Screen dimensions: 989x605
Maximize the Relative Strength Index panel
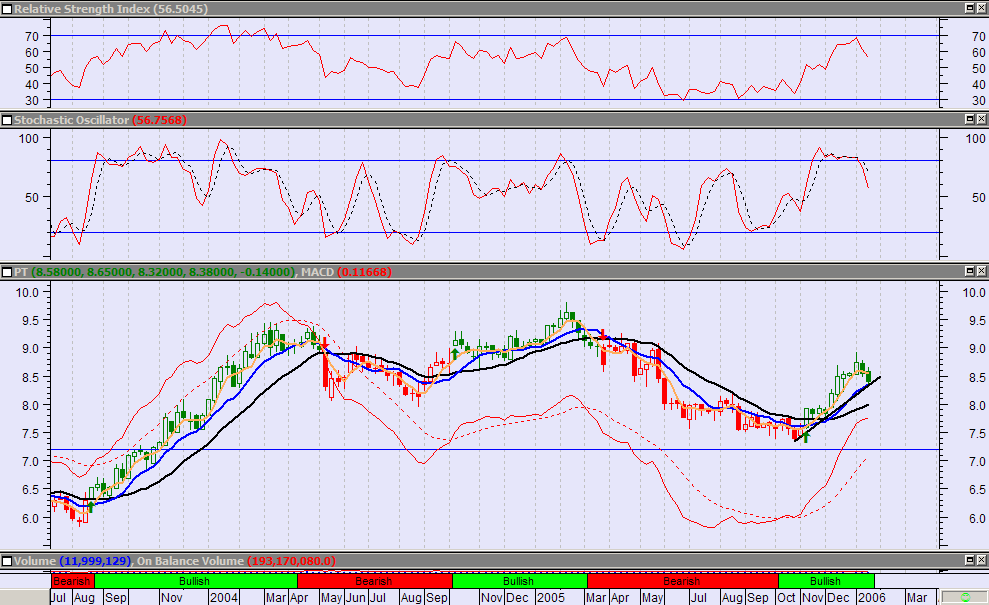point(968,7)
